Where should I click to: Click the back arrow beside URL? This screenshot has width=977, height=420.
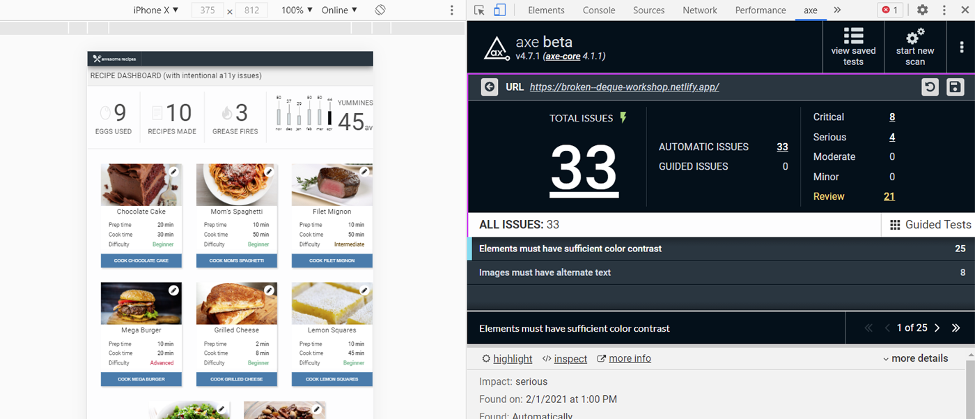click(489, 87)
